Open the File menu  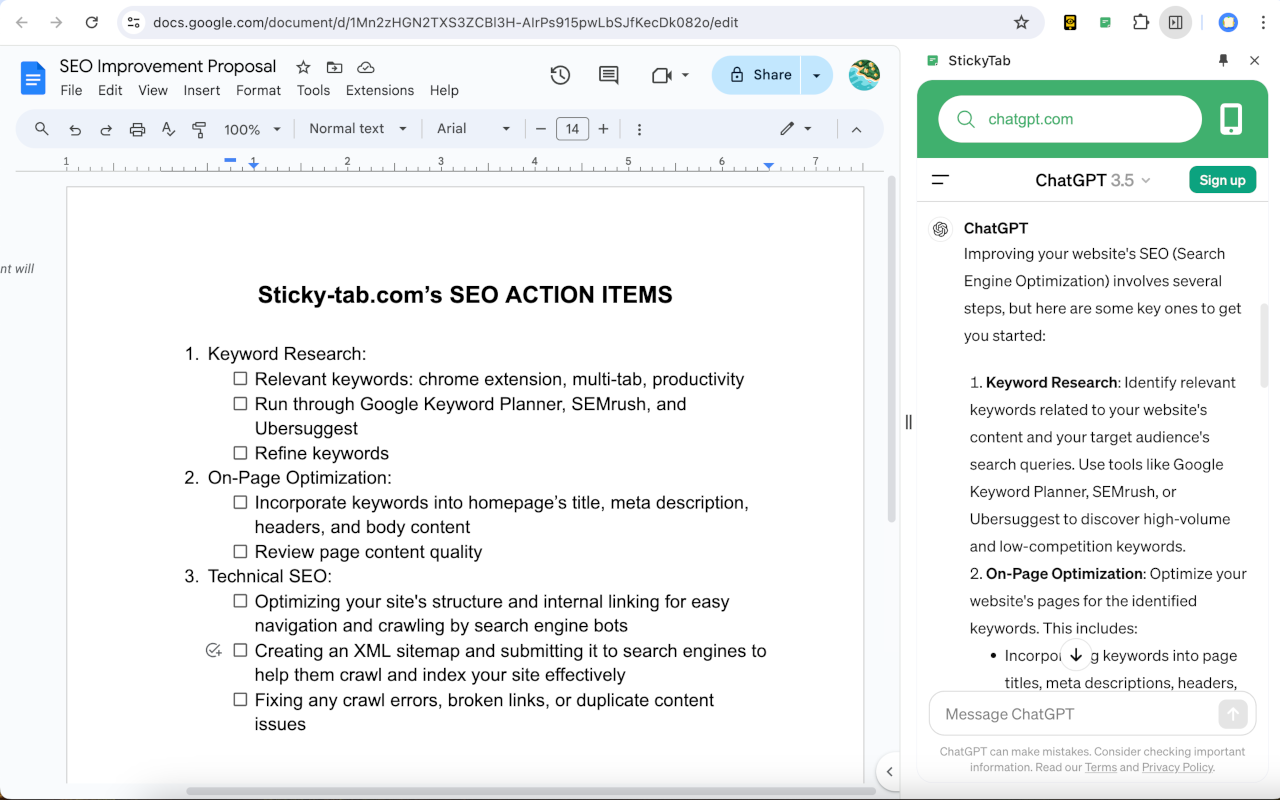click(x=71, y=90)
